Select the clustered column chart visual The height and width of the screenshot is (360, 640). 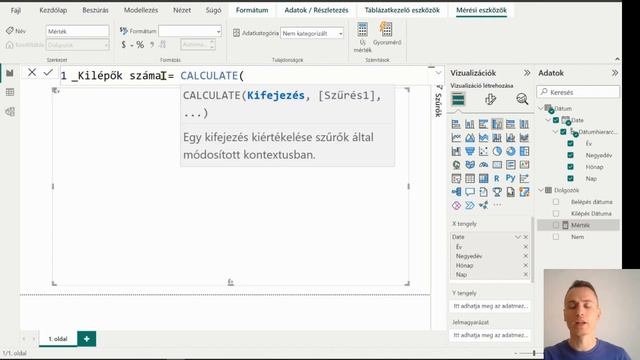coord(497,124)
